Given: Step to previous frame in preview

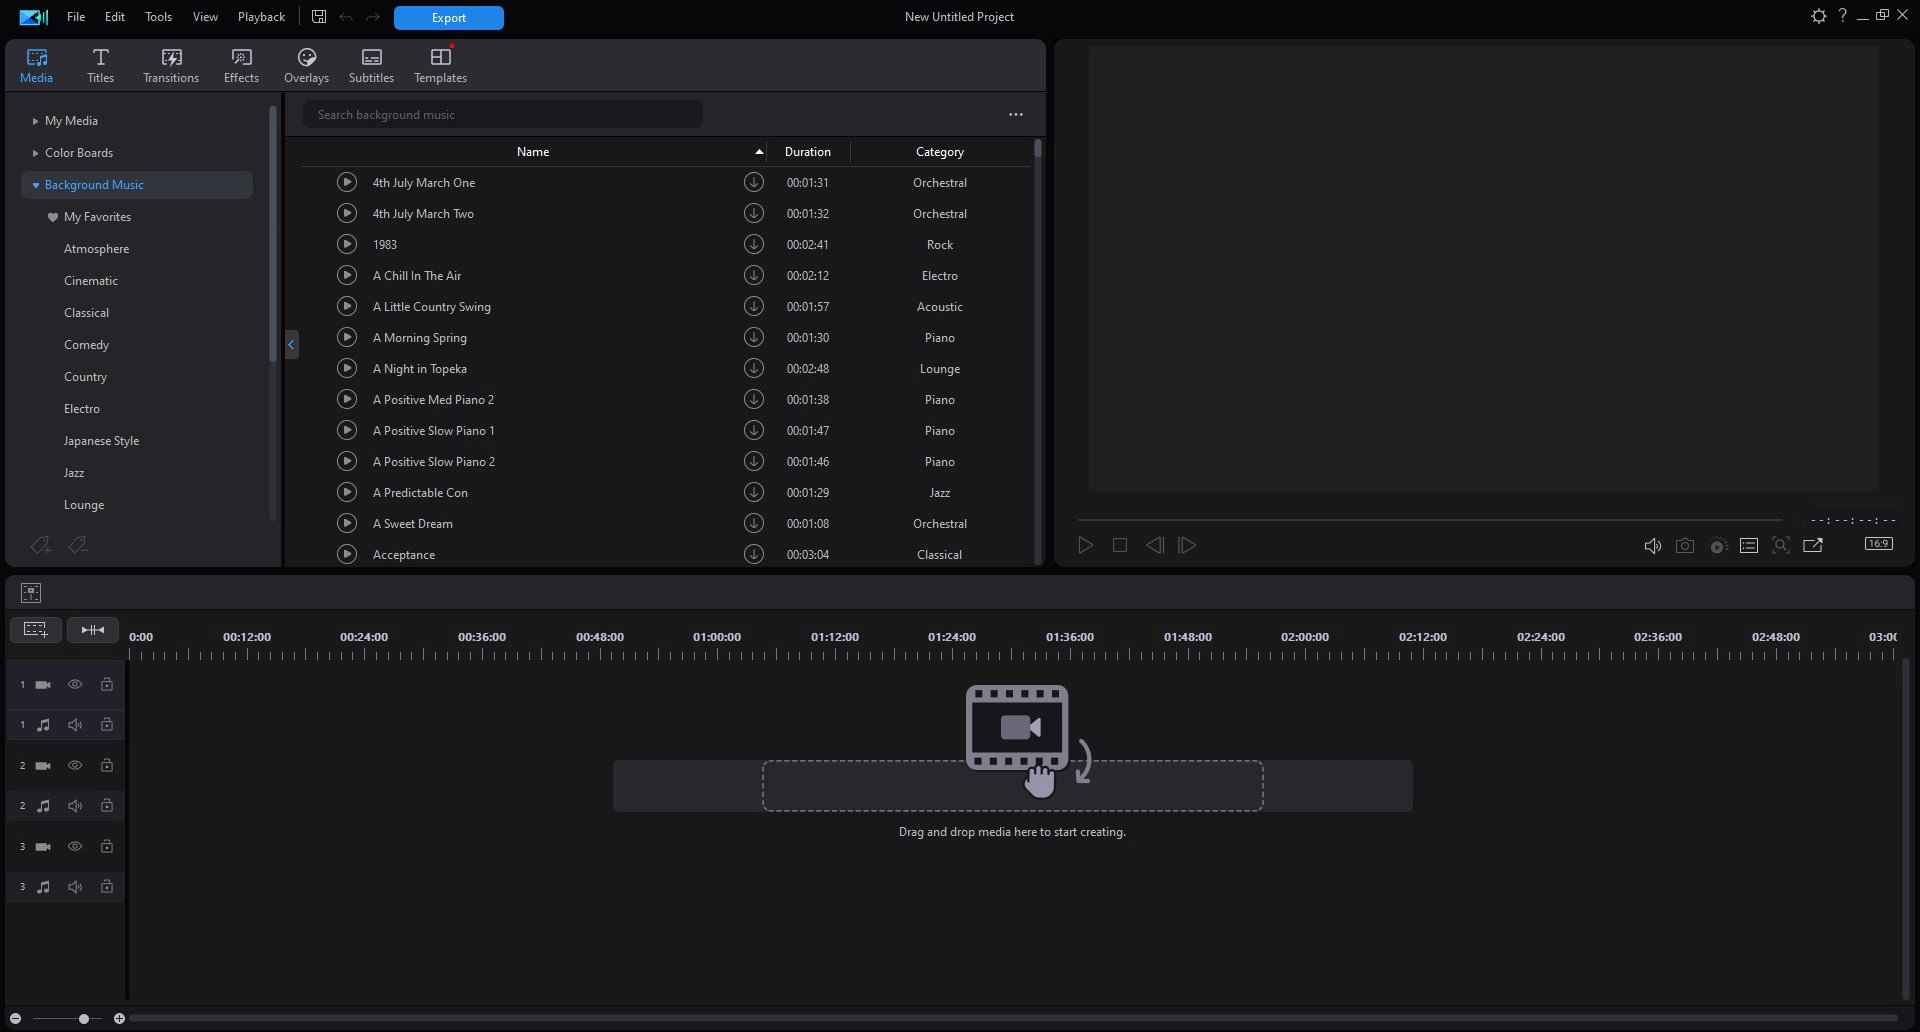Looking at the screenshot, I should tap(1155, 545).
